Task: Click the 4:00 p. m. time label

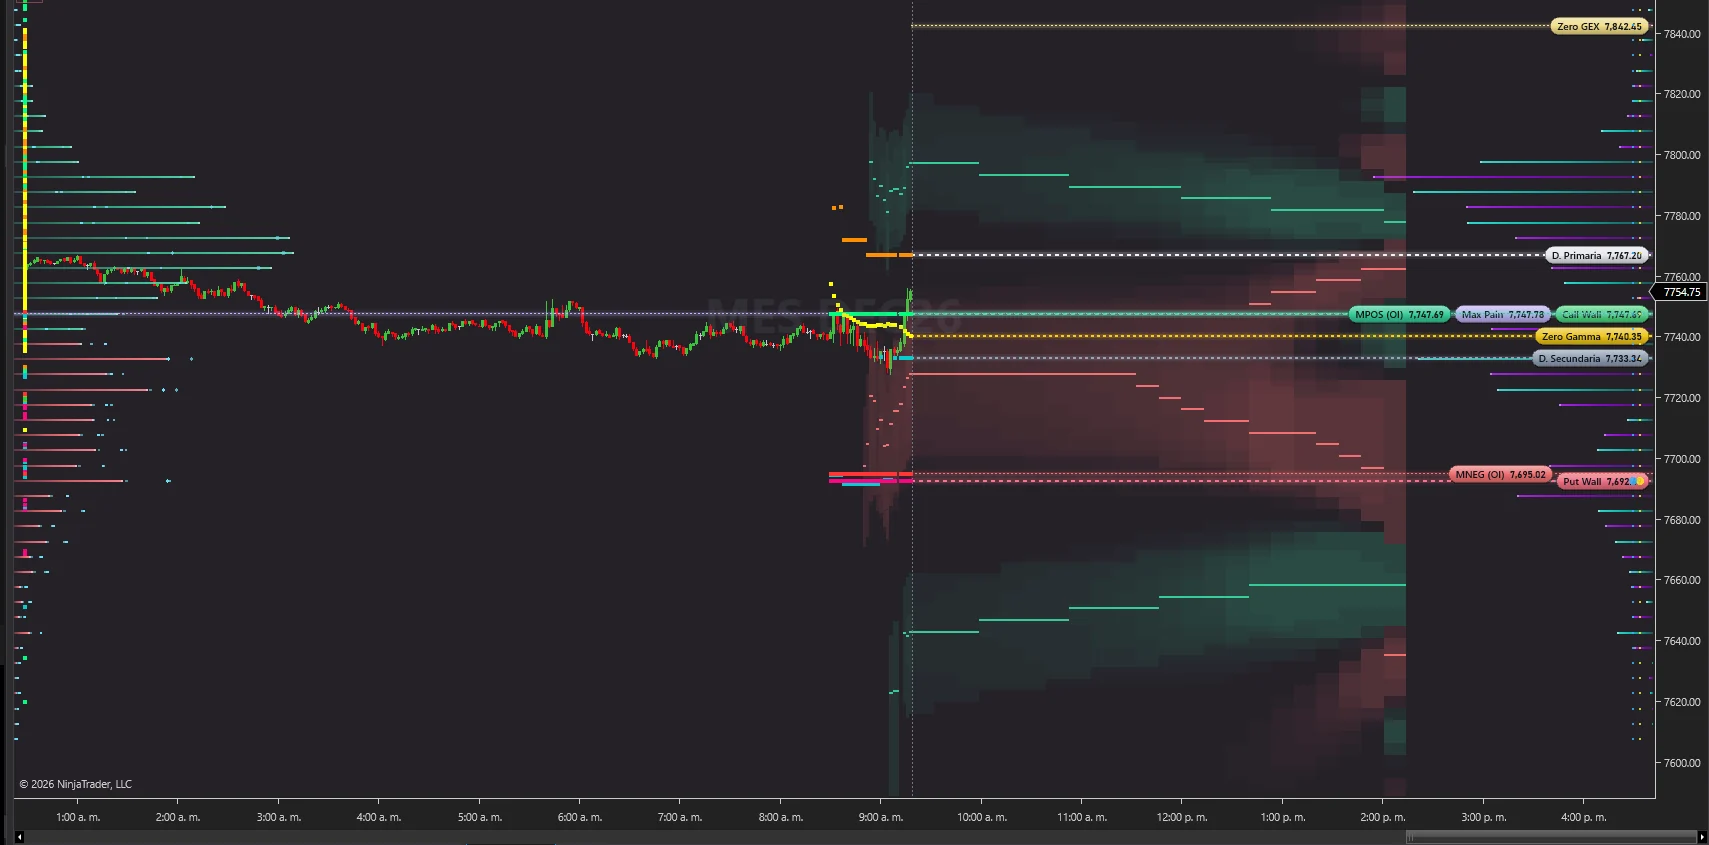Action: [x=1584, y=818]
